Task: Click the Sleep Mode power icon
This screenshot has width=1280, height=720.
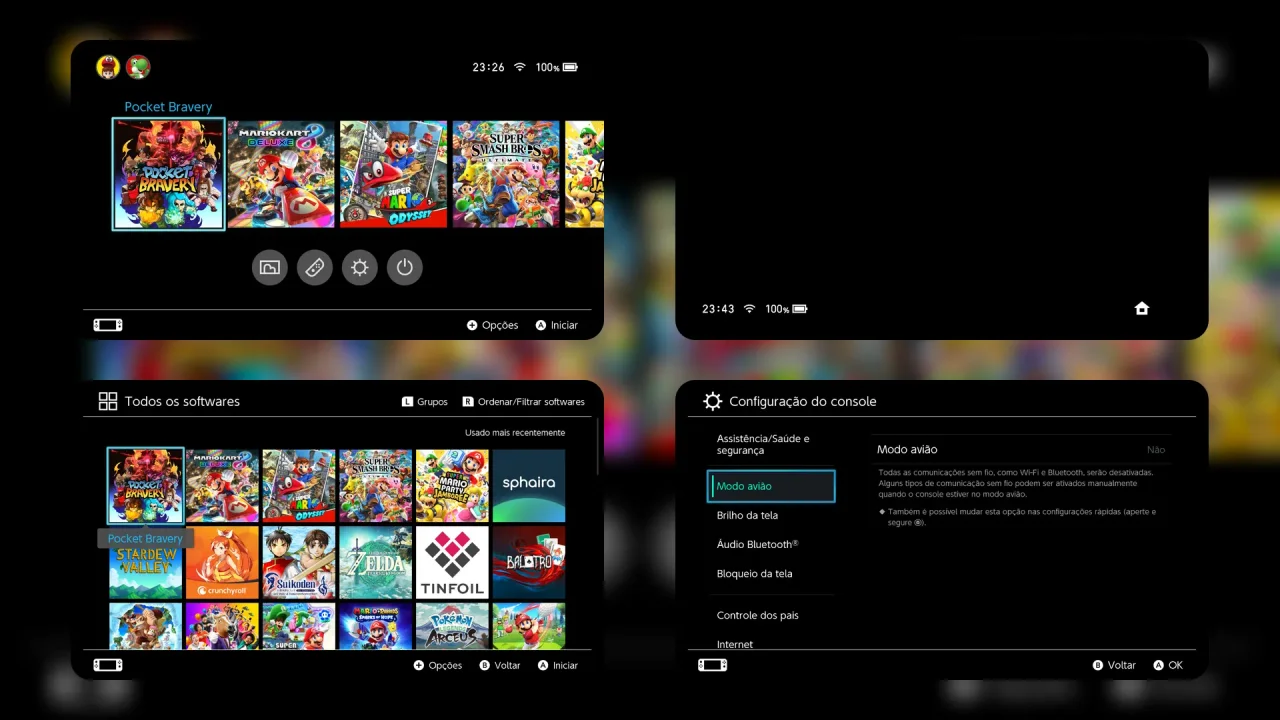Action: pos(405,267)
